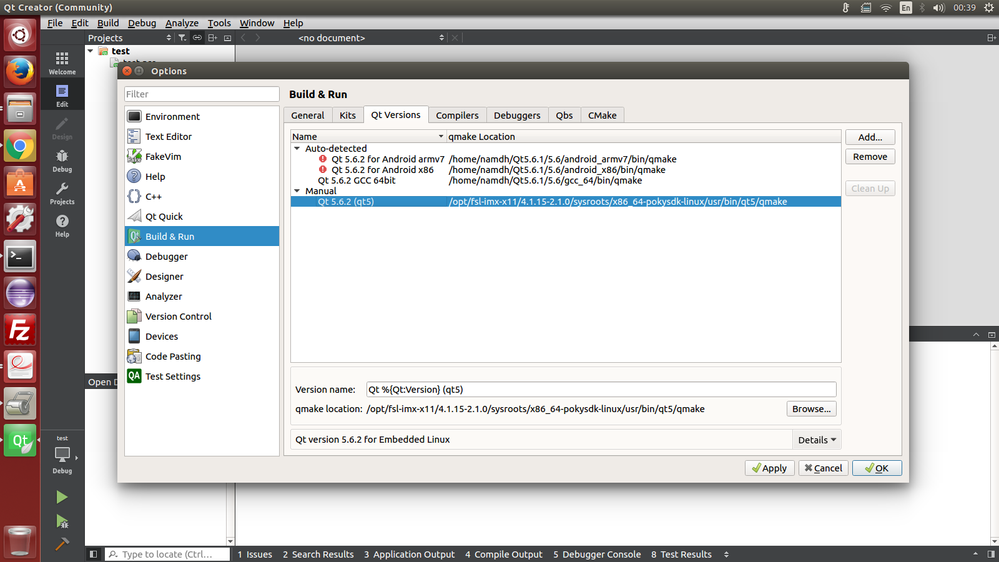Edit the Version name field
This screenshot has height=562, width=999.
point(601,389)
